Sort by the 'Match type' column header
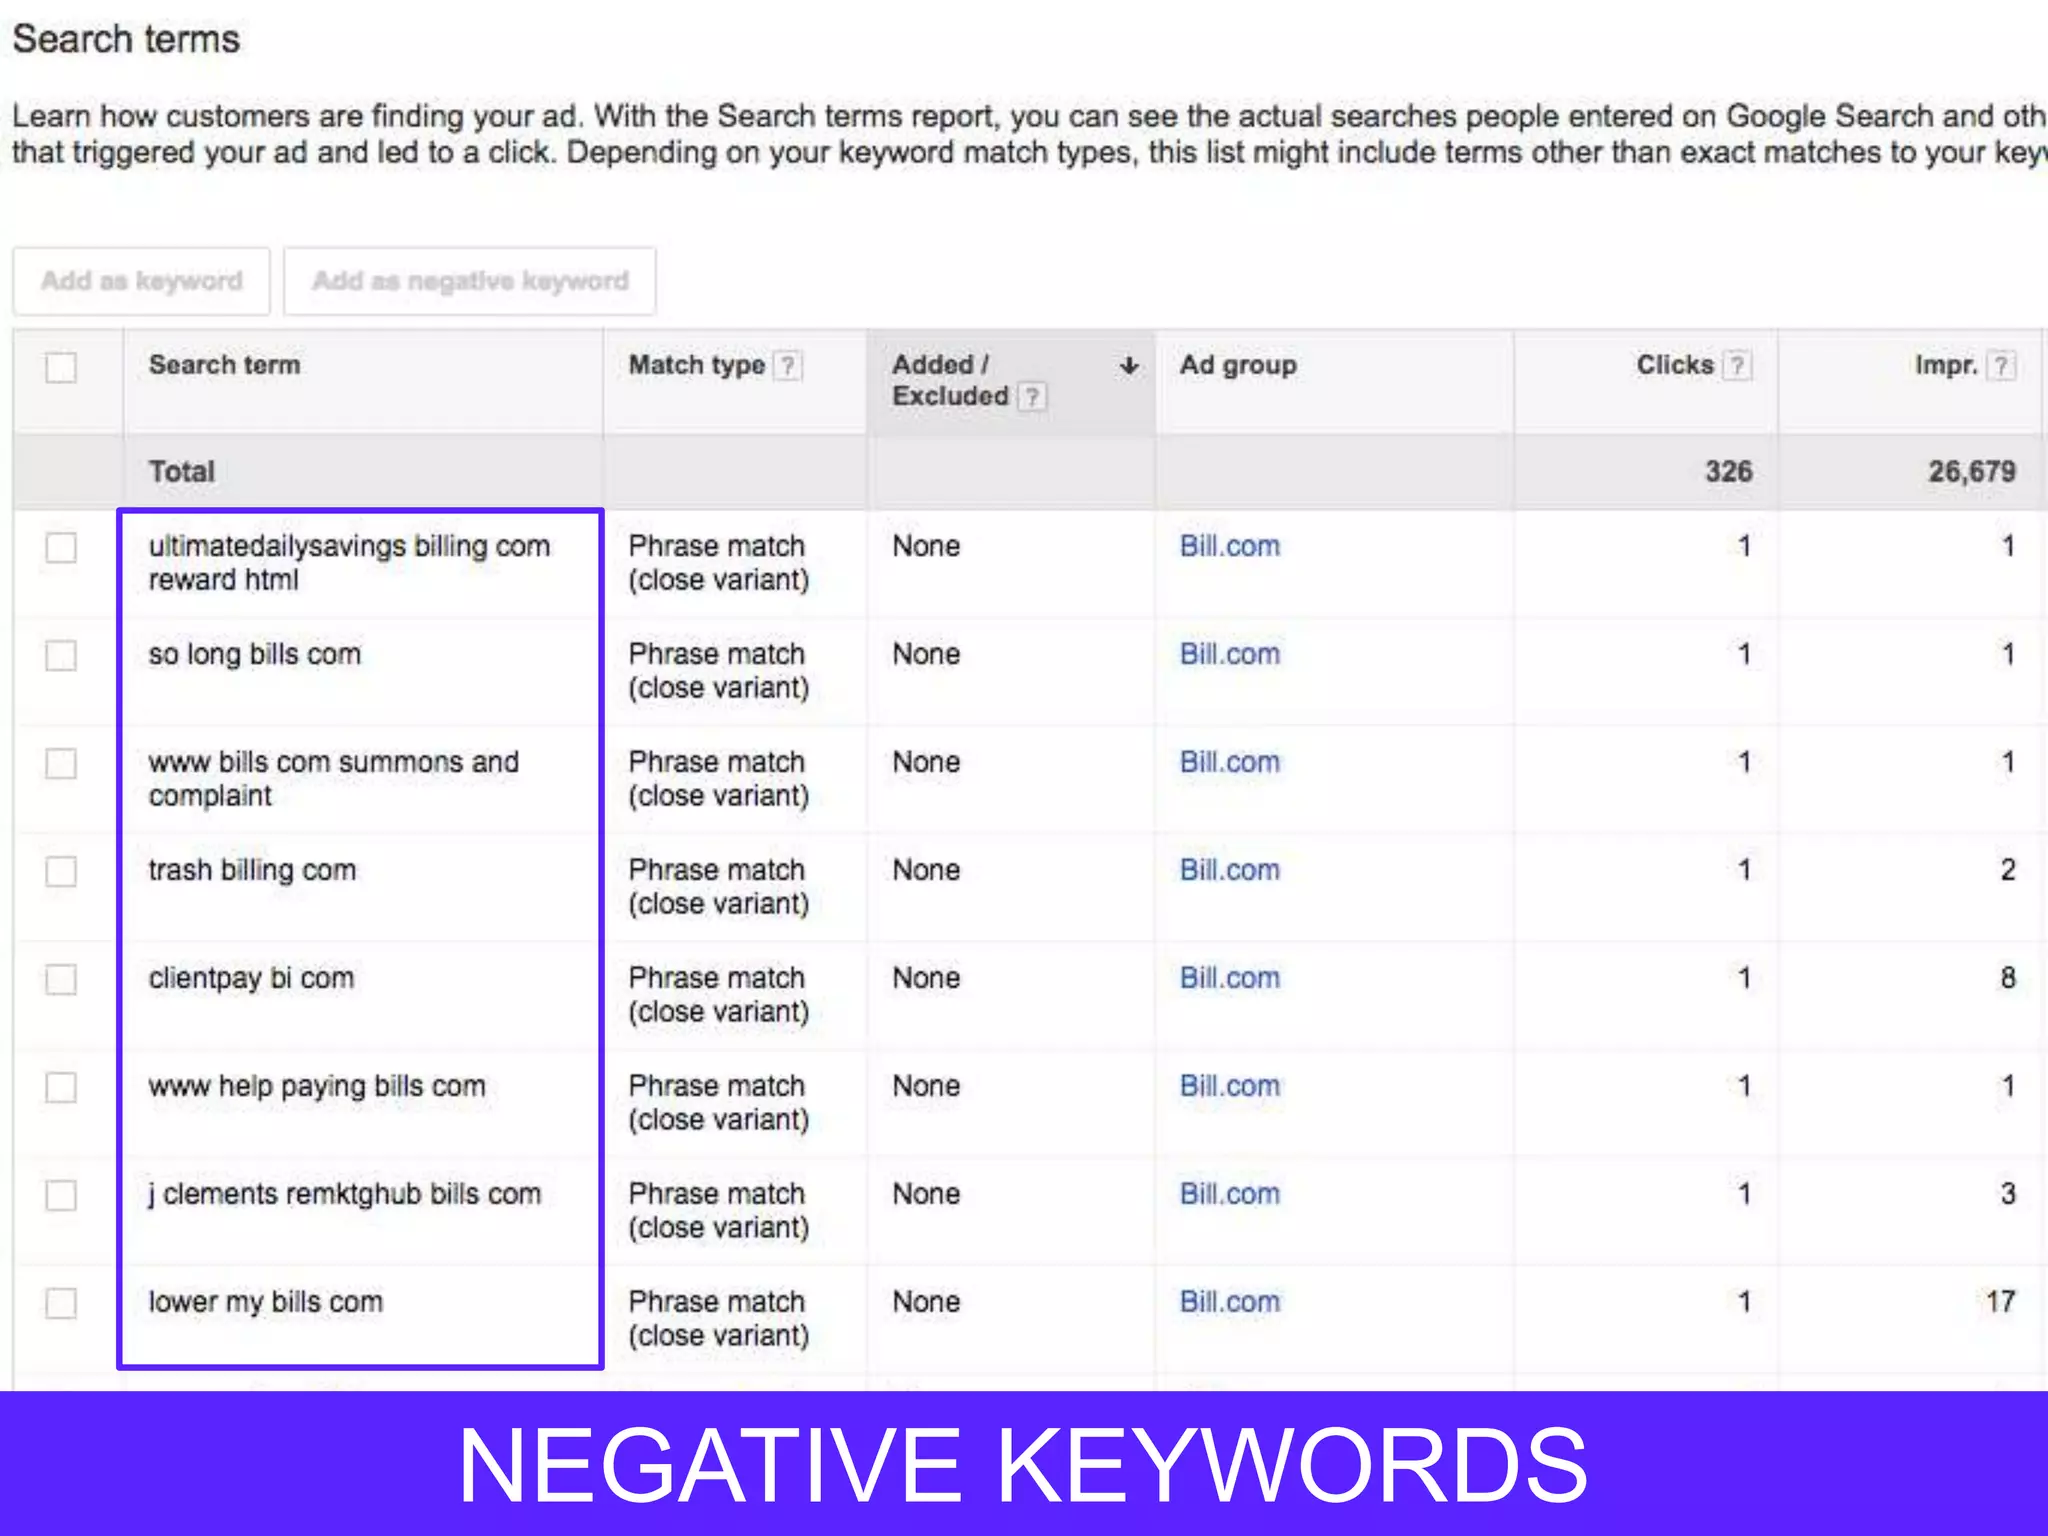The image size is (2048, 1536). coord(696,365)
